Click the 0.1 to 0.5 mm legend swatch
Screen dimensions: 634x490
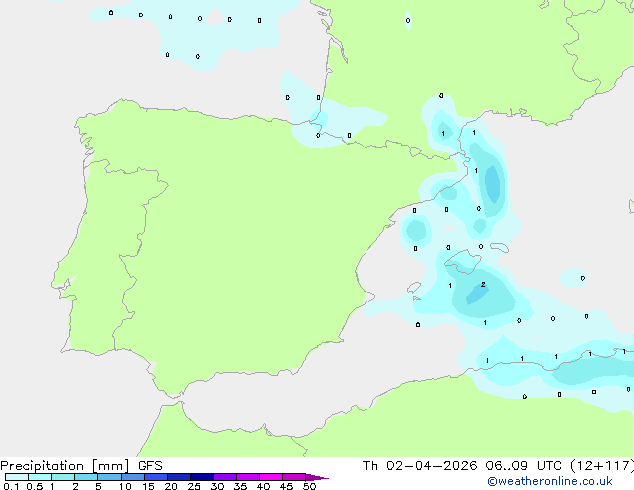pyautogui.click(x=17, y=477)
